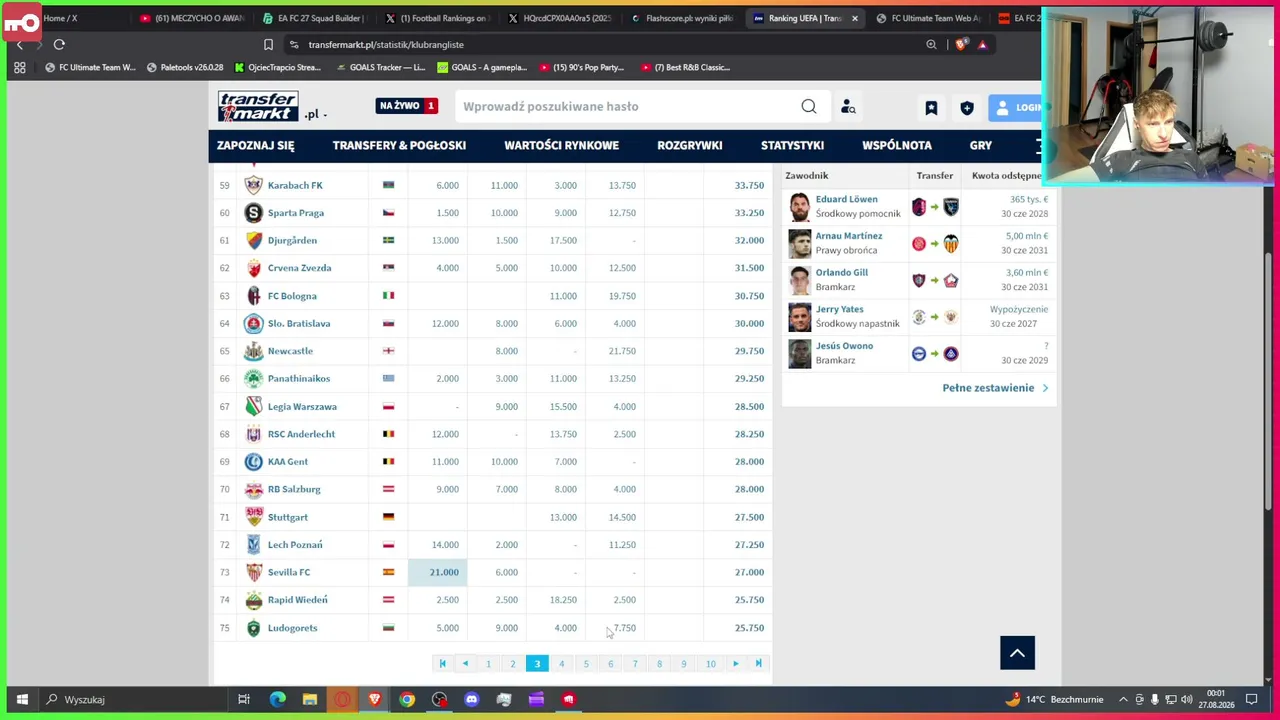Click the back-to-top arrow button
This screenshot has width=1280, height=720.
(1017, 653)
